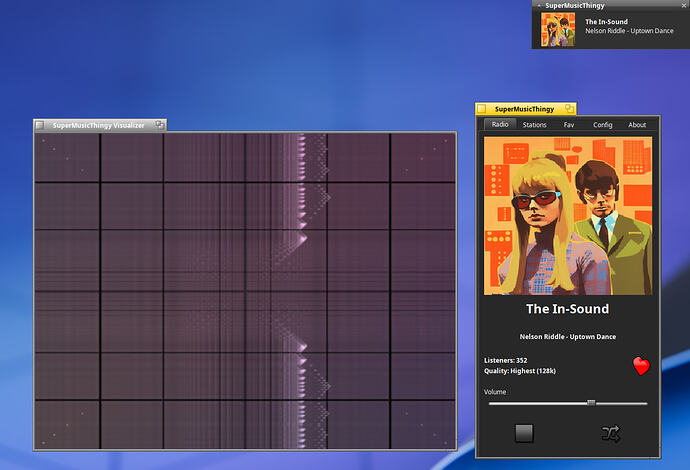Viewport: 690px width, 470px height.
Task: Click the window menu icon of SuperMusicThingy player
Action: 482,109
